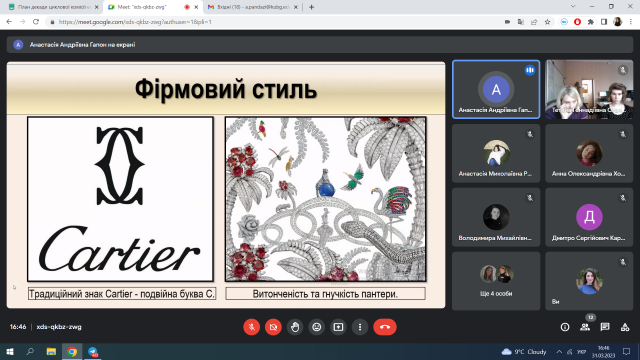Open a new browser tab

point(311,7)
